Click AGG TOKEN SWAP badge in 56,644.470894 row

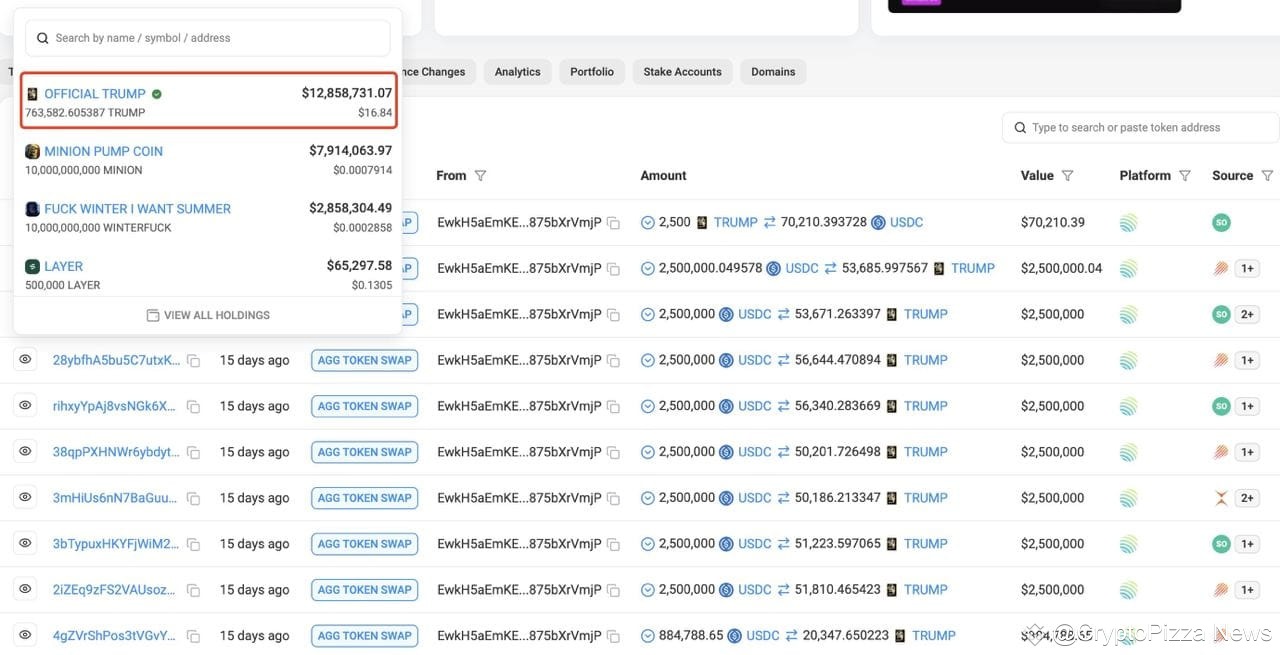365,360
